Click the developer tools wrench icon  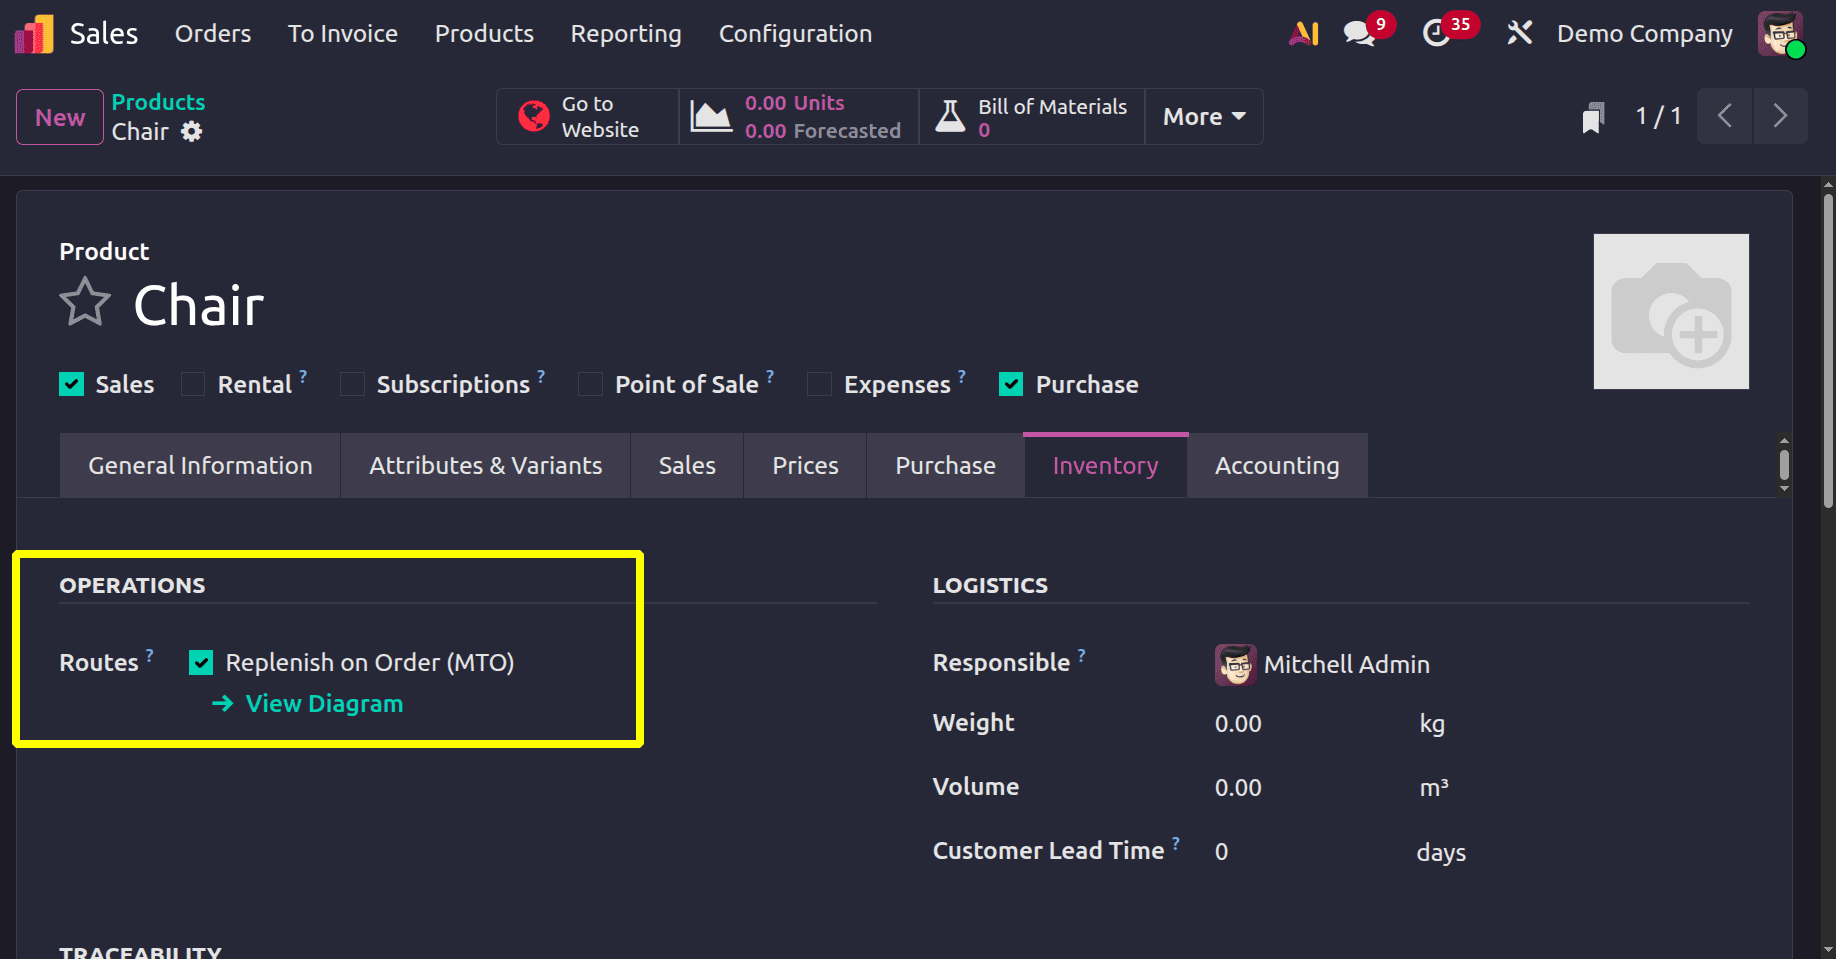(x=1519, y=32)
